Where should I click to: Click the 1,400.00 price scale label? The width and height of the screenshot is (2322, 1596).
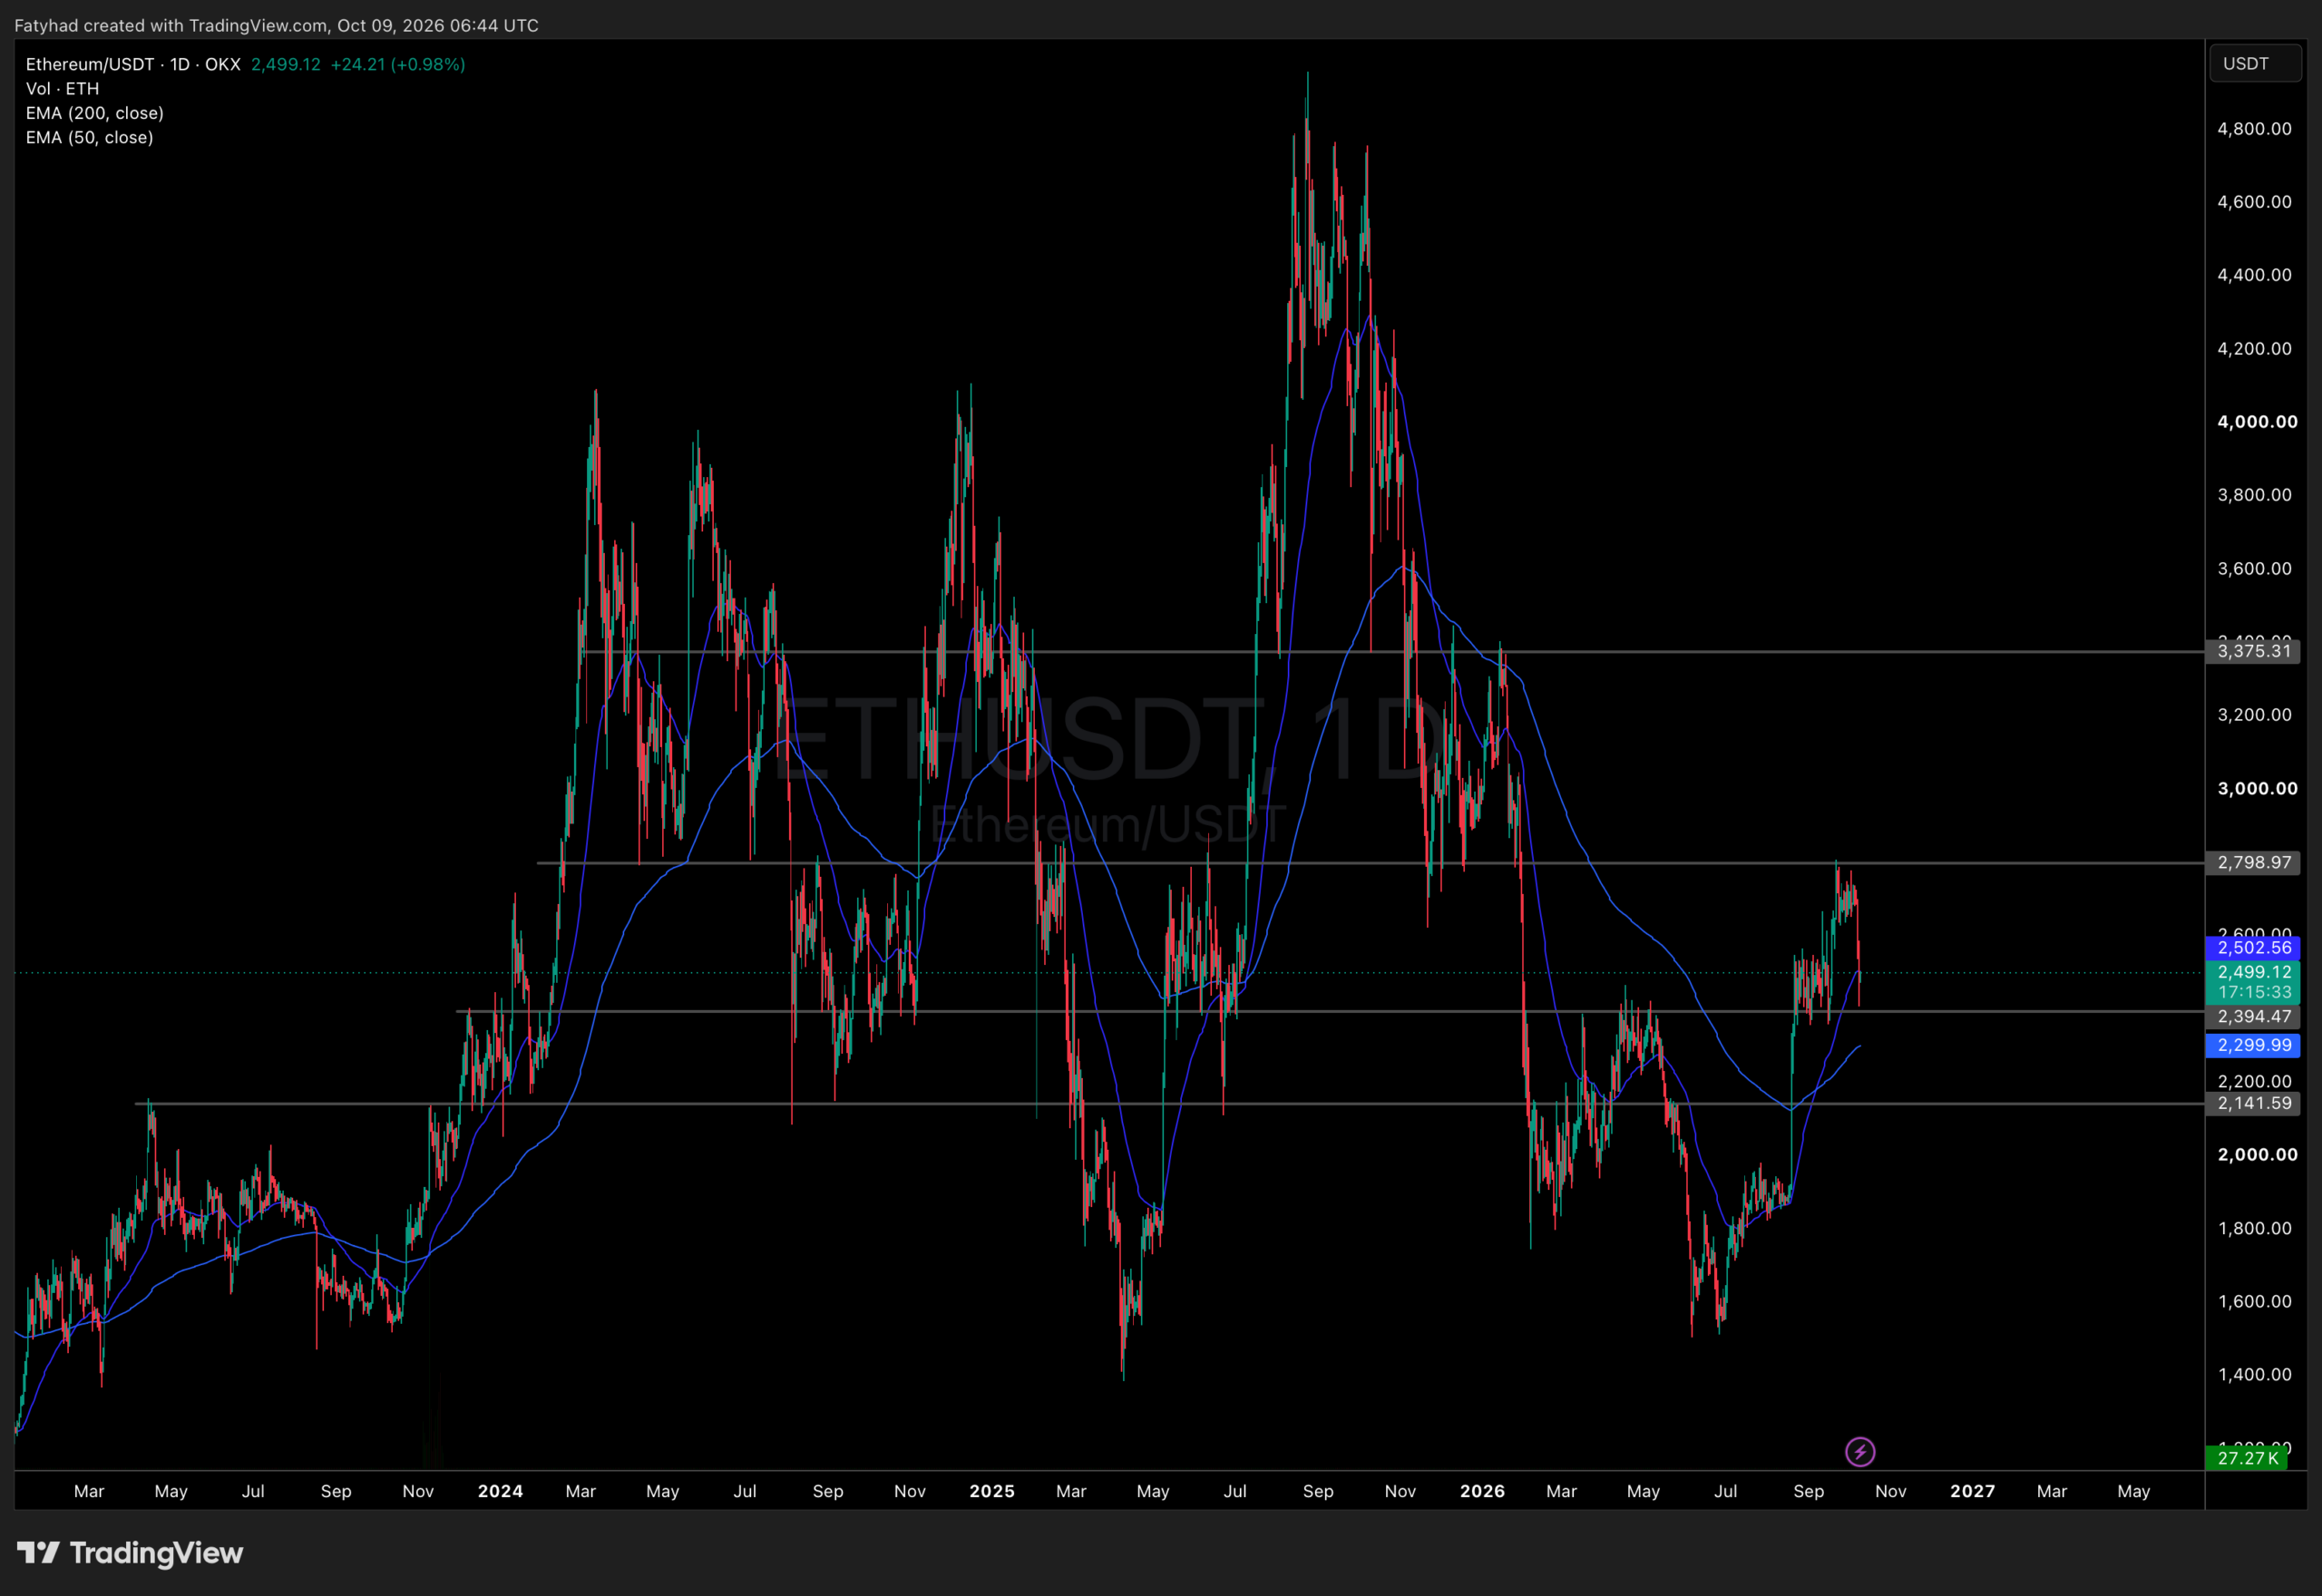[x=2254, y=1374]
